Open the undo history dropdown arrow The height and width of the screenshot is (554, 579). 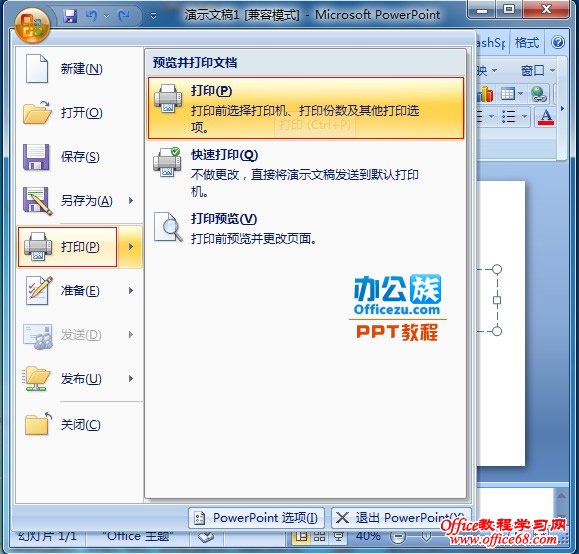[106, 16]
